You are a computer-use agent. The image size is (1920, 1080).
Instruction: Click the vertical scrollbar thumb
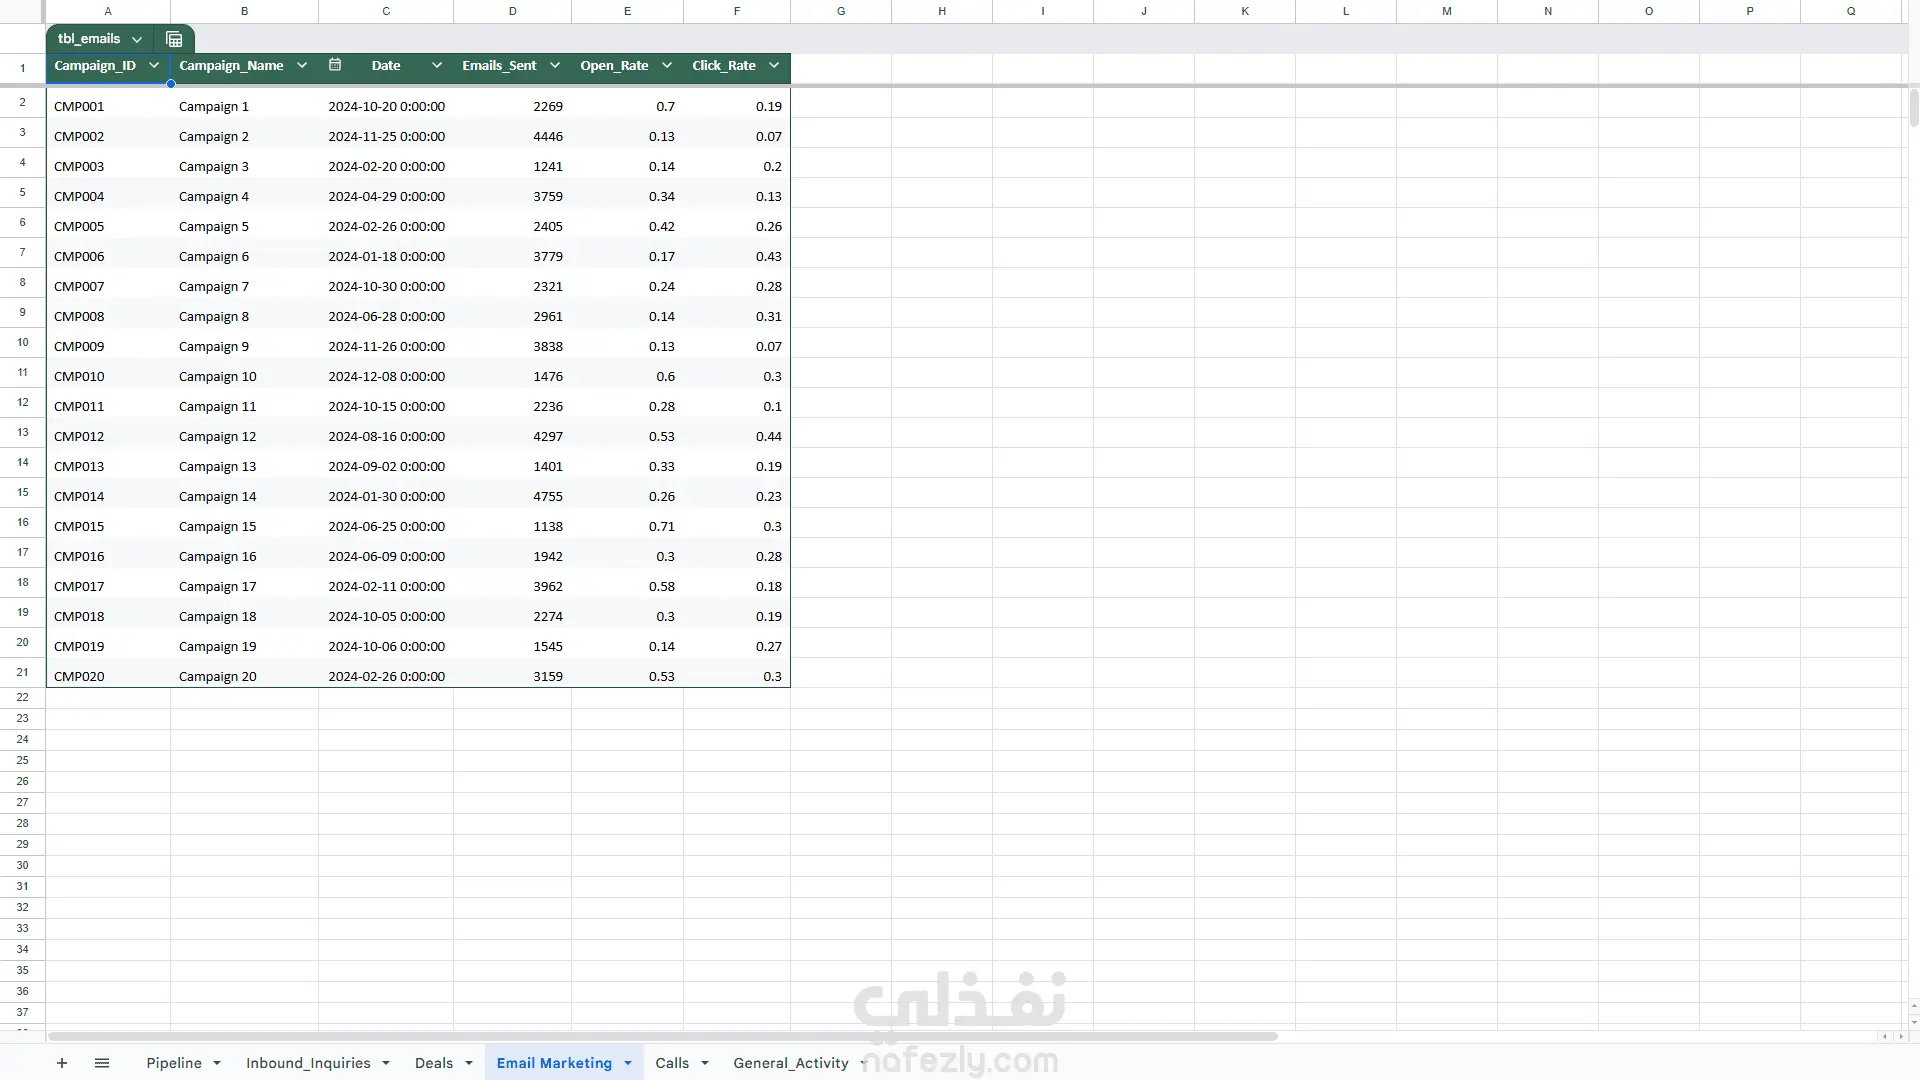[1914, 108]
